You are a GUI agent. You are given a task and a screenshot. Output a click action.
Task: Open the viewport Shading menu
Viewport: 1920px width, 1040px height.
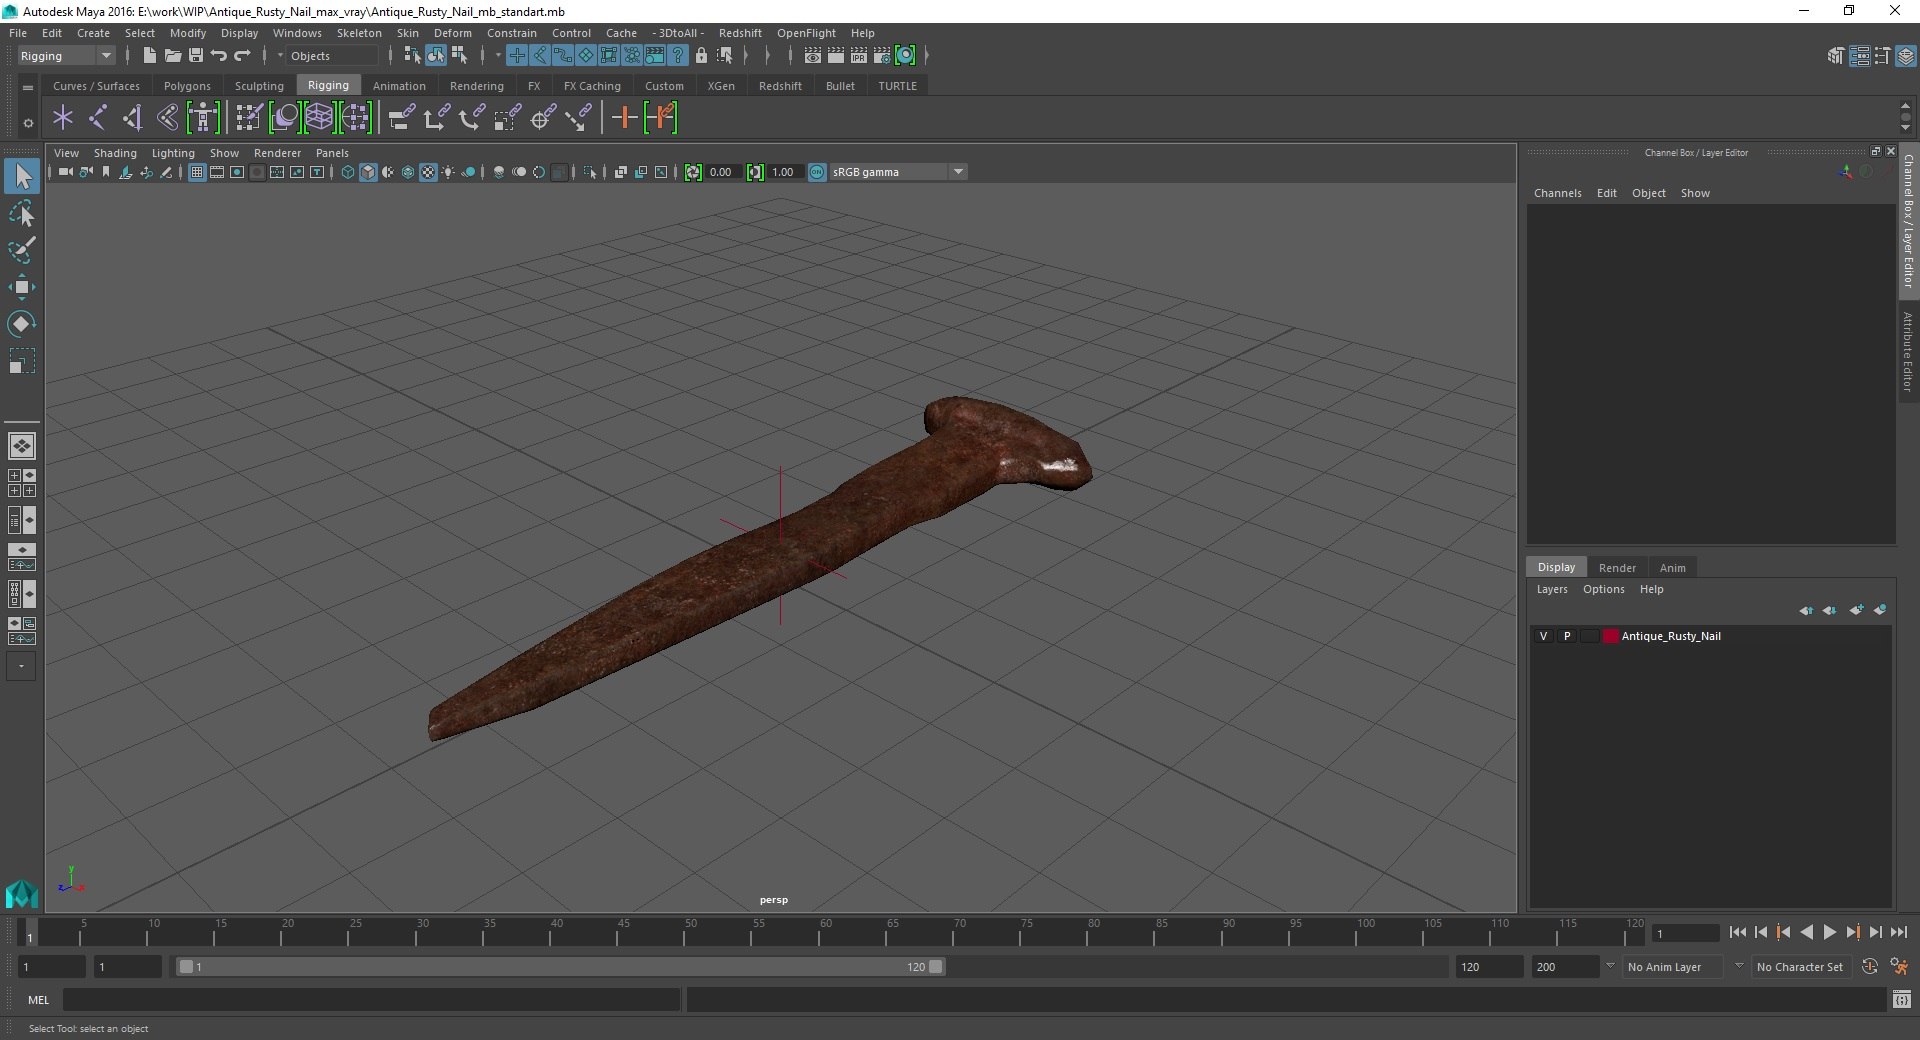pyautogui.click(x=115, y=153)
